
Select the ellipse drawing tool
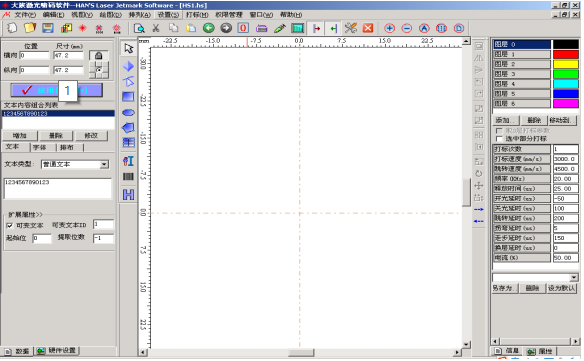(128, 112)
